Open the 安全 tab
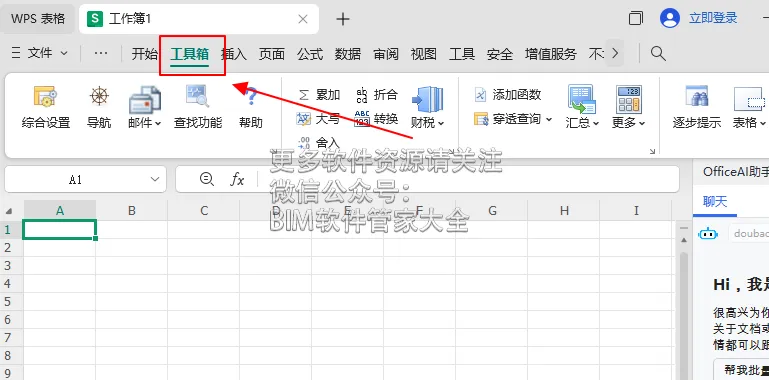 500,53
